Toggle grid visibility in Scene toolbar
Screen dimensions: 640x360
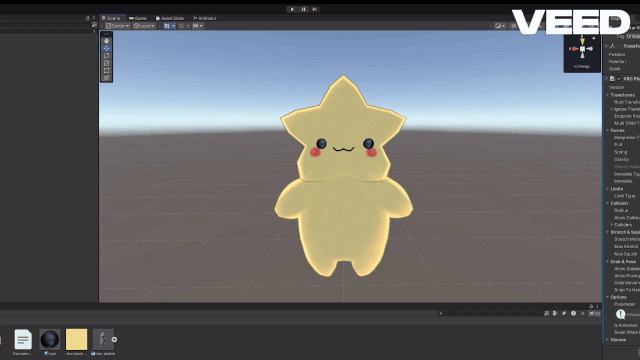pyautogui.click(x=167, y=26)
